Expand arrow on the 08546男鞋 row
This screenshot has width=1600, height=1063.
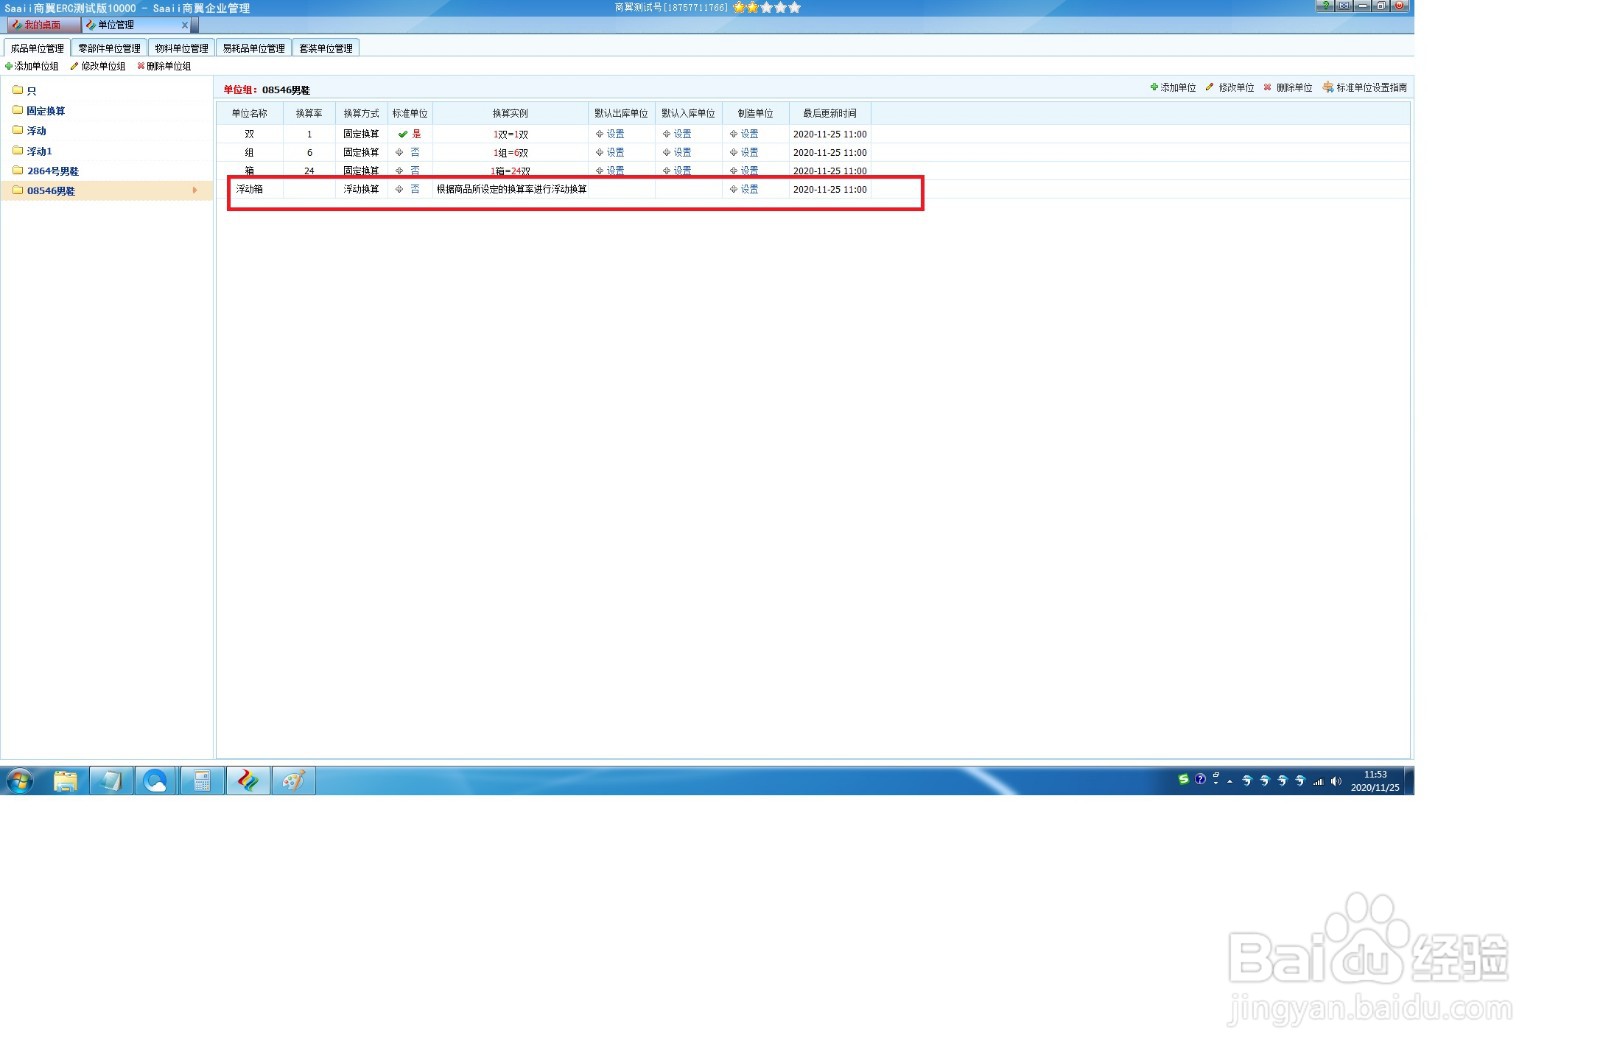(x=195, y=190)
